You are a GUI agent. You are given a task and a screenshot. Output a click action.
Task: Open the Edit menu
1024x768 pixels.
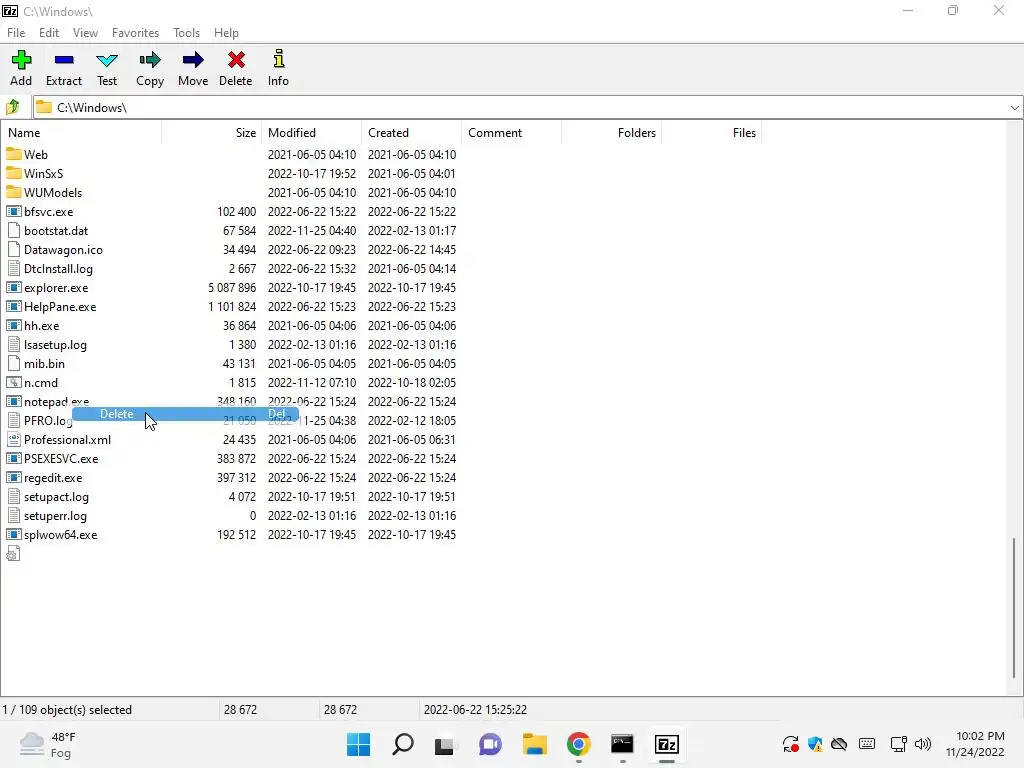(49, 33)
